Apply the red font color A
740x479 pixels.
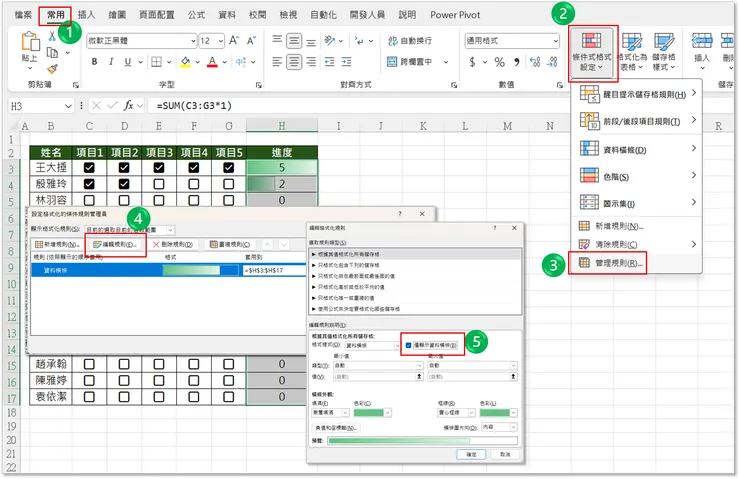(212, 62)
